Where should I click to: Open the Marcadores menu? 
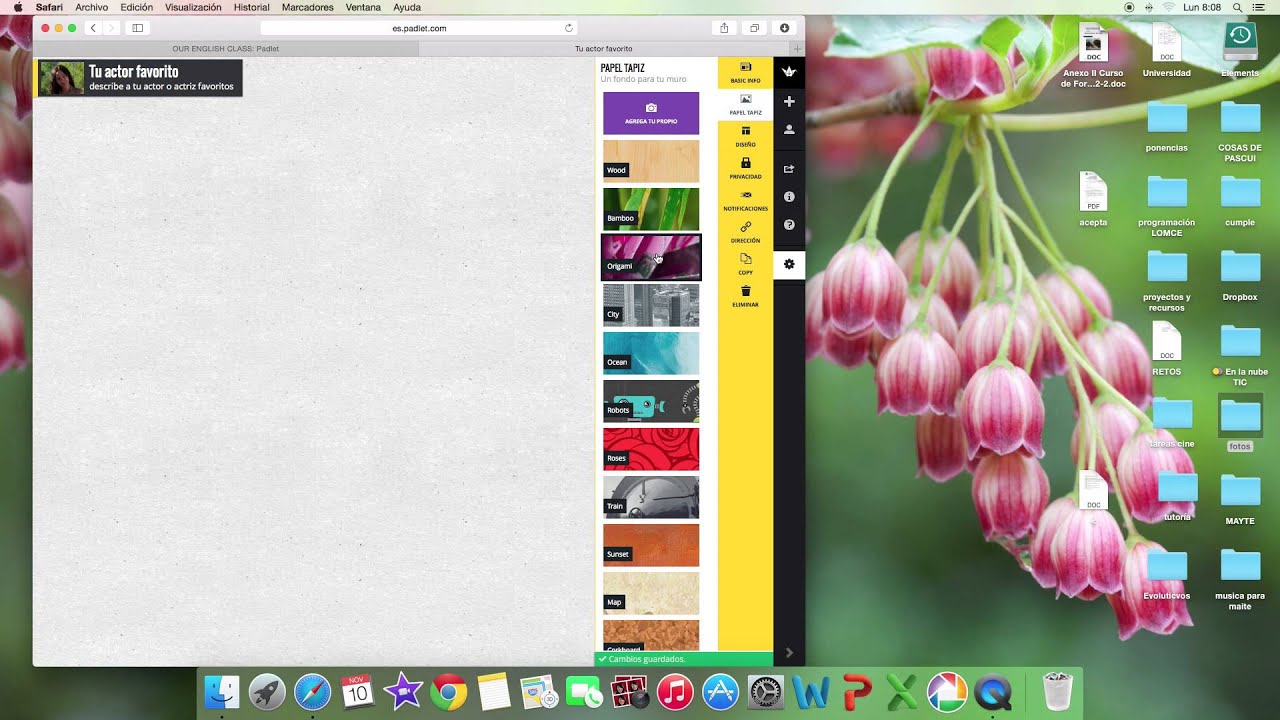click(x=308, y=7)
